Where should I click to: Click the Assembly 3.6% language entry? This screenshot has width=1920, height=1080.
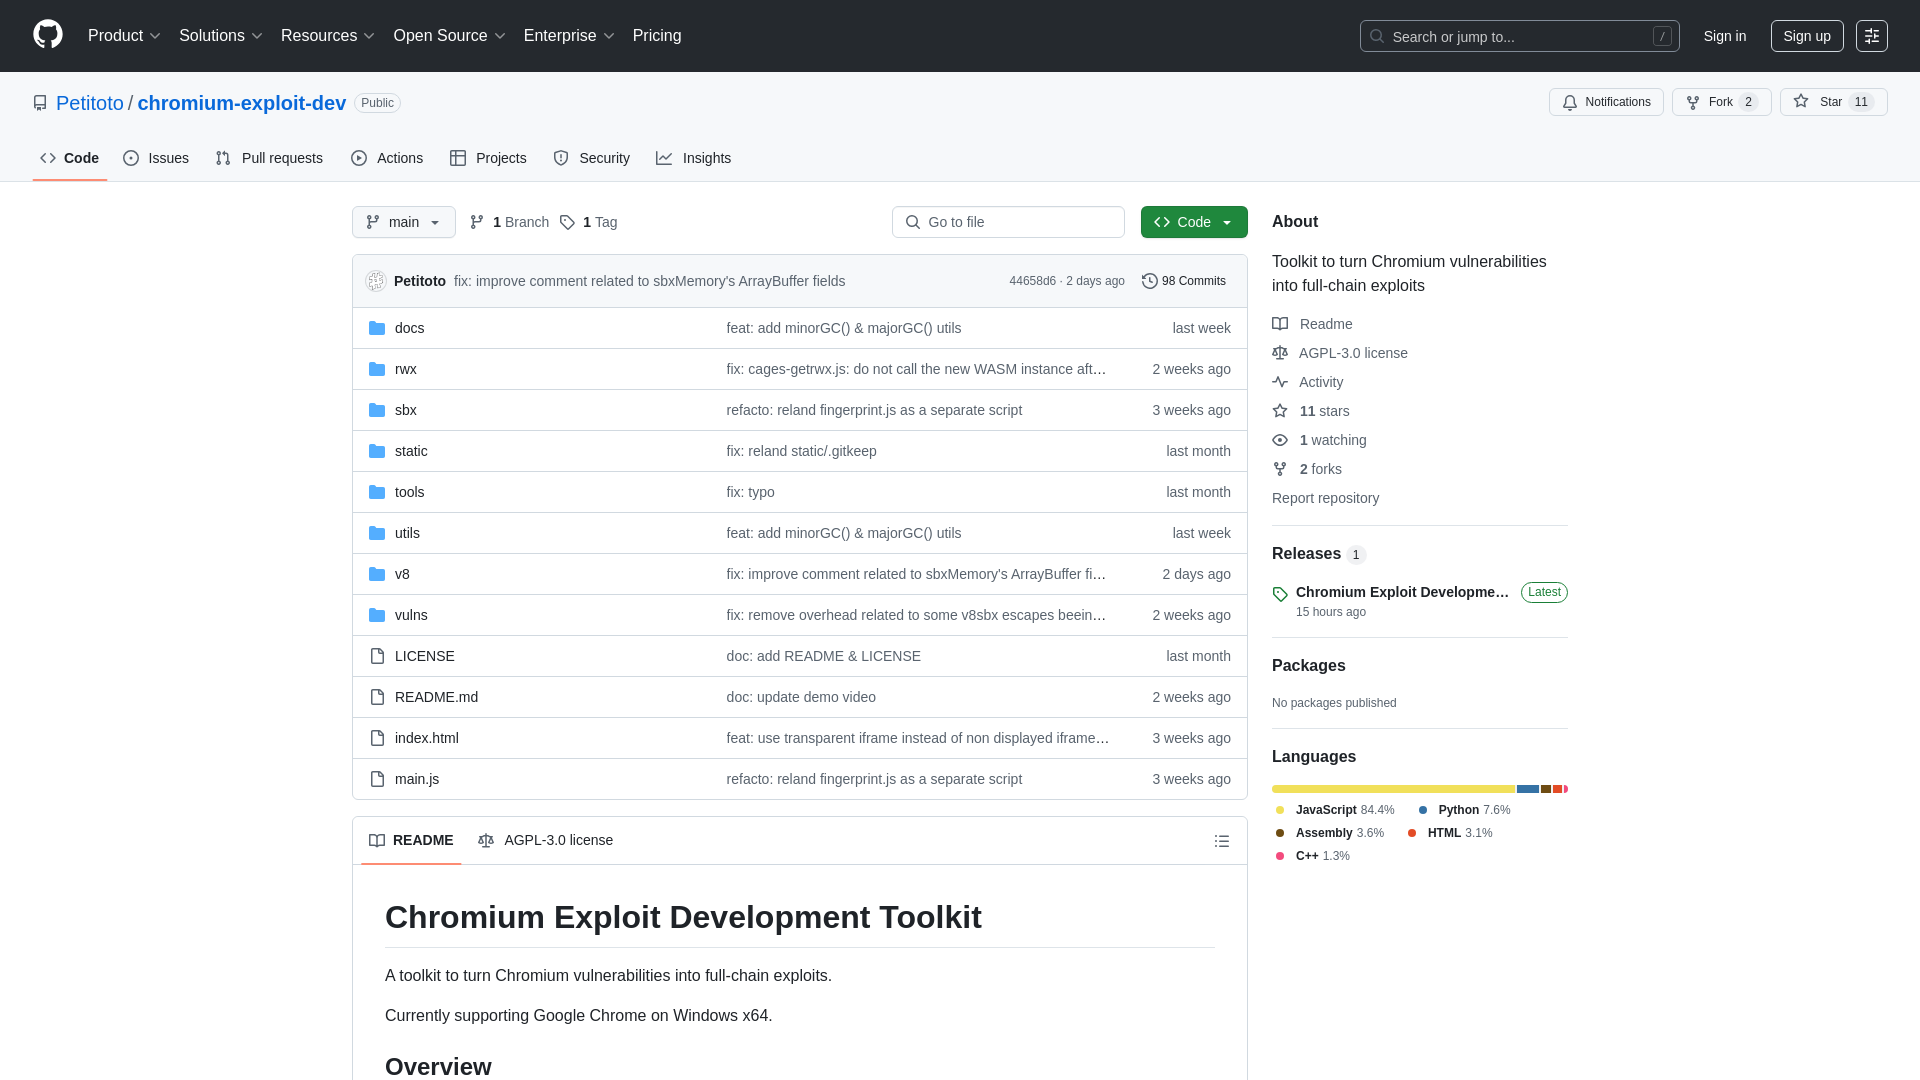coord(1330,833)
